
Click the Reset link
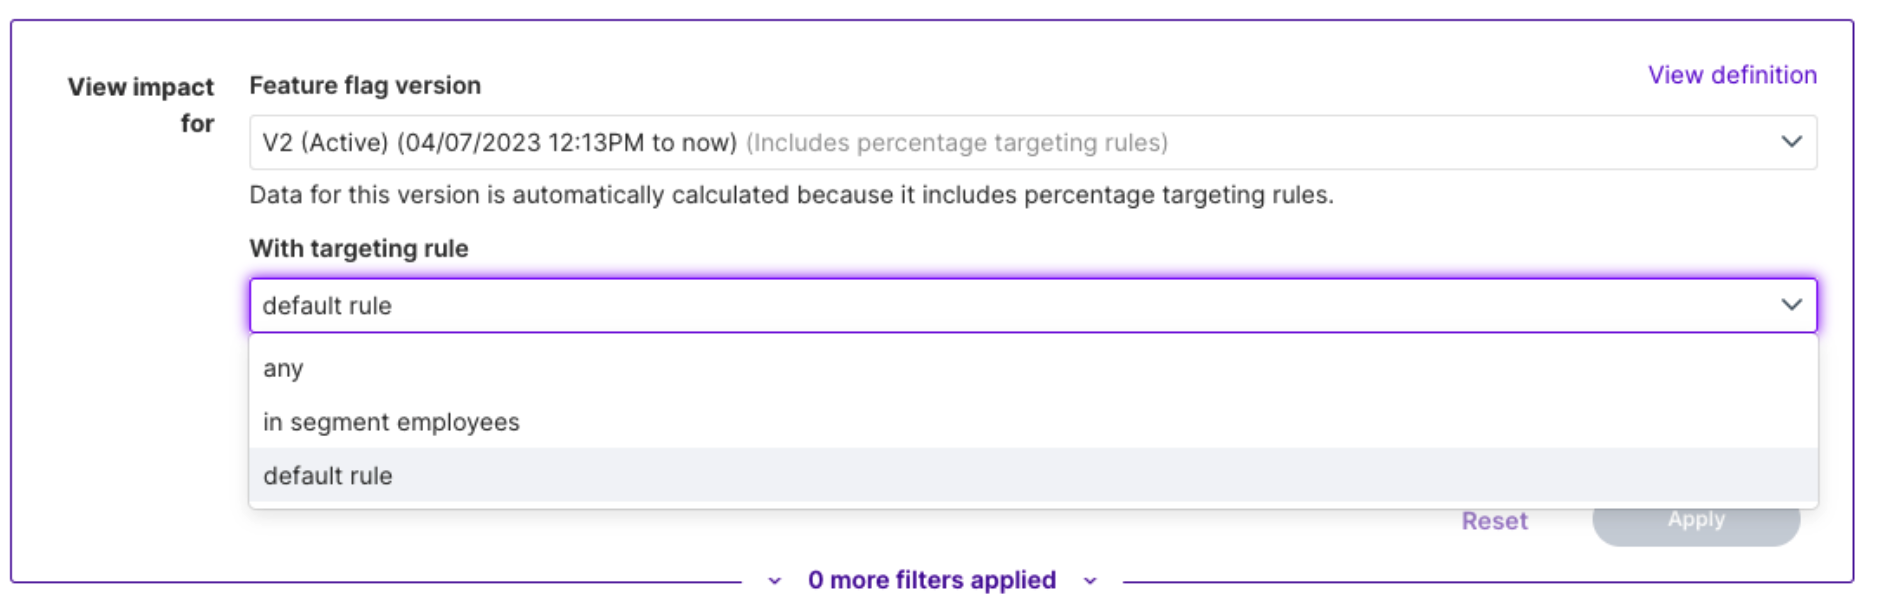pyautogui.click(x=1494, y=521)
